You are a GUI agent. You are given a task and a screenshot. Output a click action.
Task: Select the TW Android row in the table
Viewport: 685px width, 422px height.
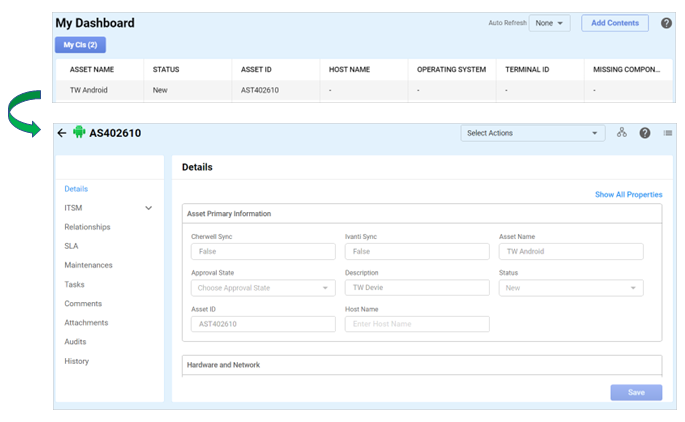tap(89, 90)
